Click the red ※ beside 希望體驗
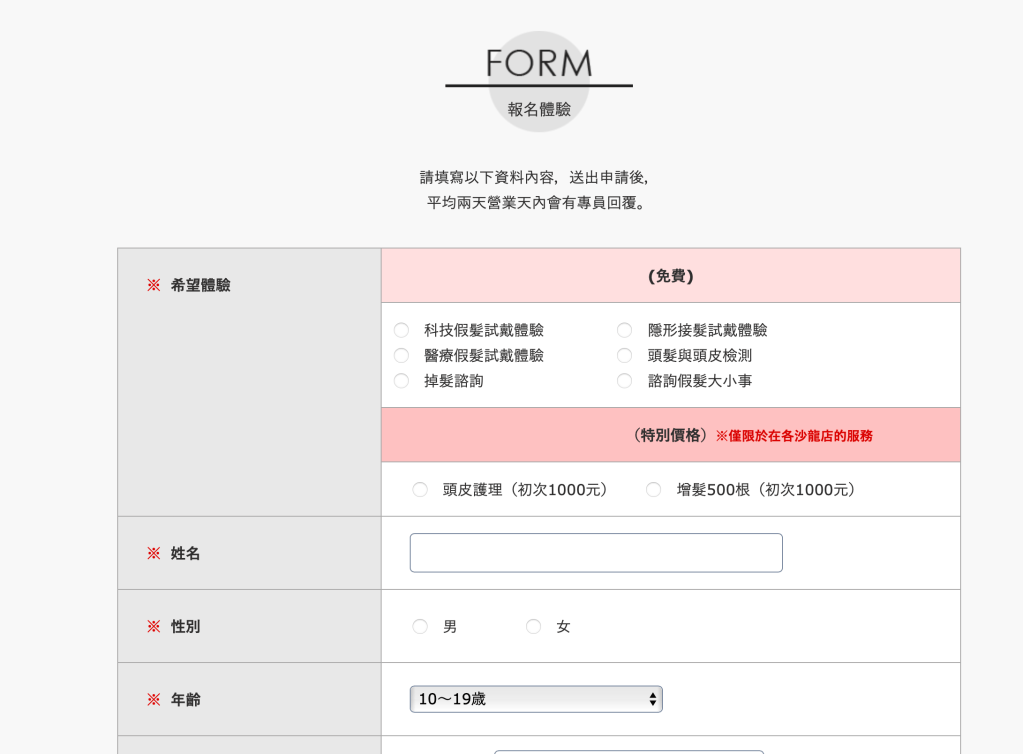The width and height of the screenshot is (1023, 754). click(x=153, y=284)
